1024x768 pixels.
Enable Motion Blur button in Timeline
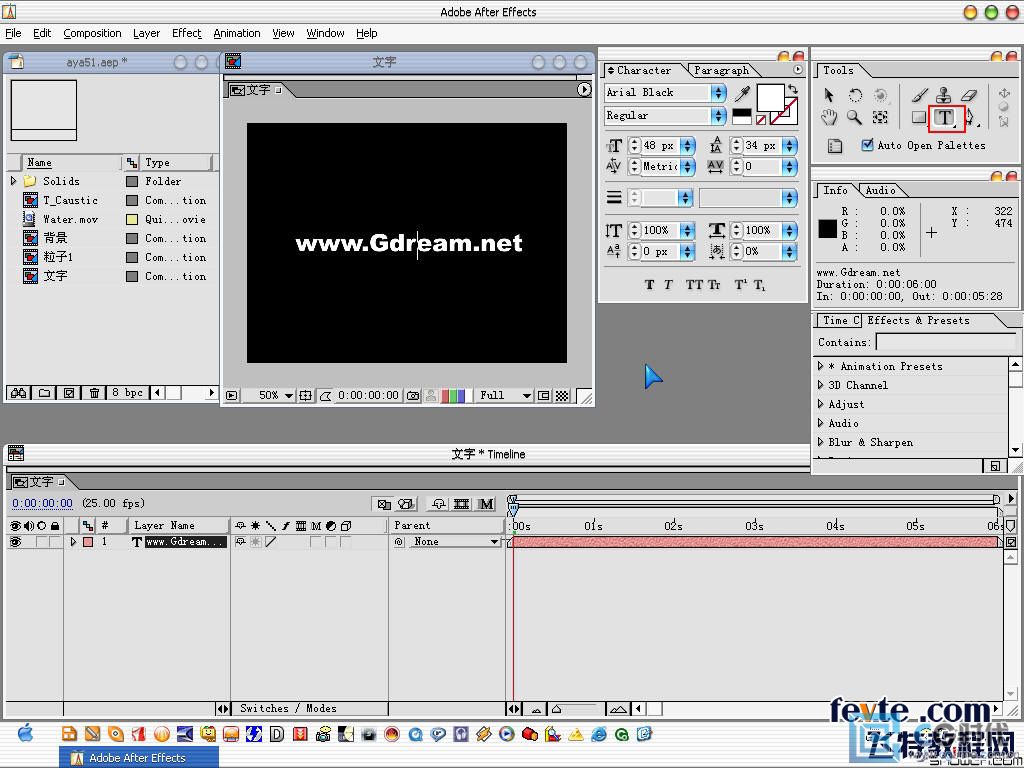click(x=486, y=504)
